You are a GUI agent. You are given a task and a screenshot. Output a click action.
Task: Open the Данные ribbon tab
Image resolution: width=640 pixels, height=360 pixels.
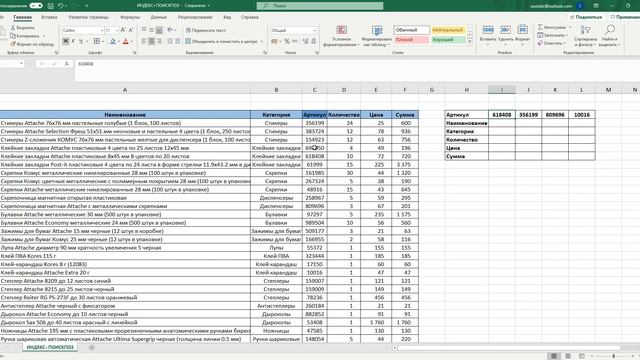158,17
